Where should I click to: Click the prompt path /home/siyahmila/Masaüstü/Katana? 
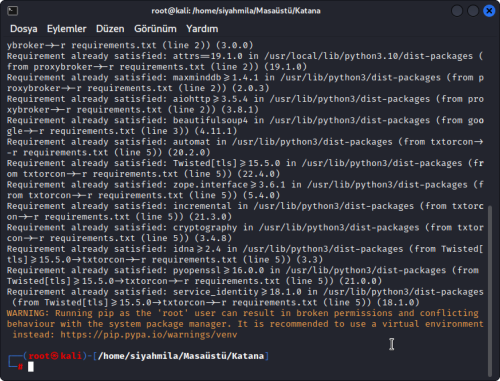181,356
